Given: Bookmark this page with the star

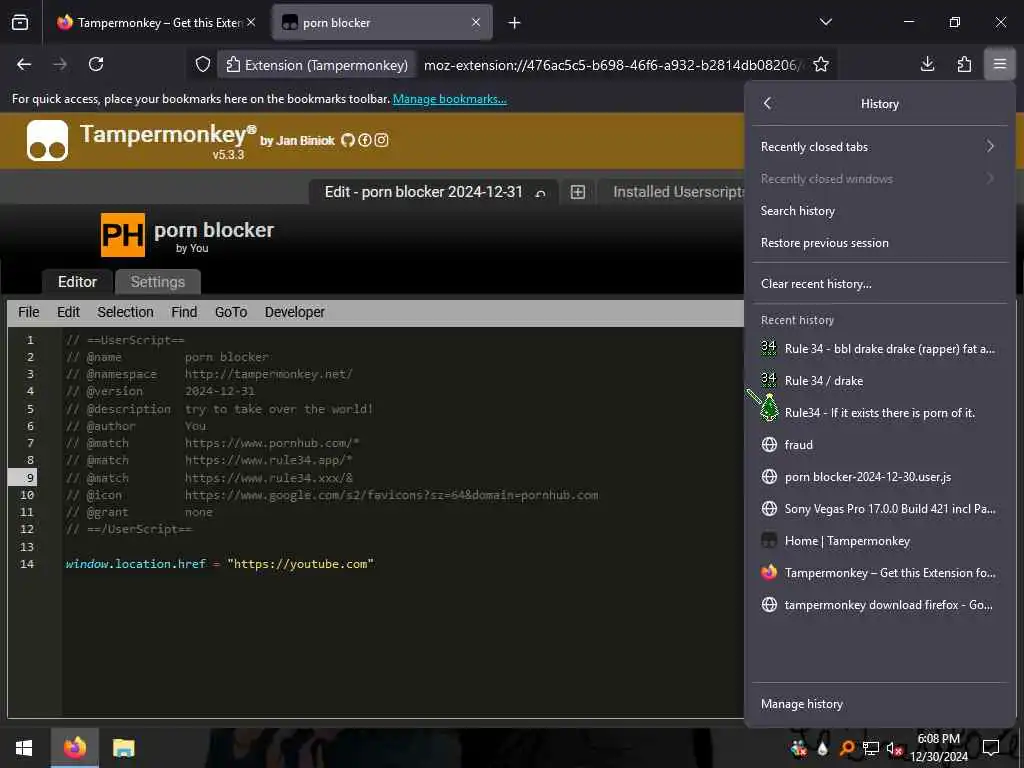Looking at the screenshot, I should tap(821, 65).
